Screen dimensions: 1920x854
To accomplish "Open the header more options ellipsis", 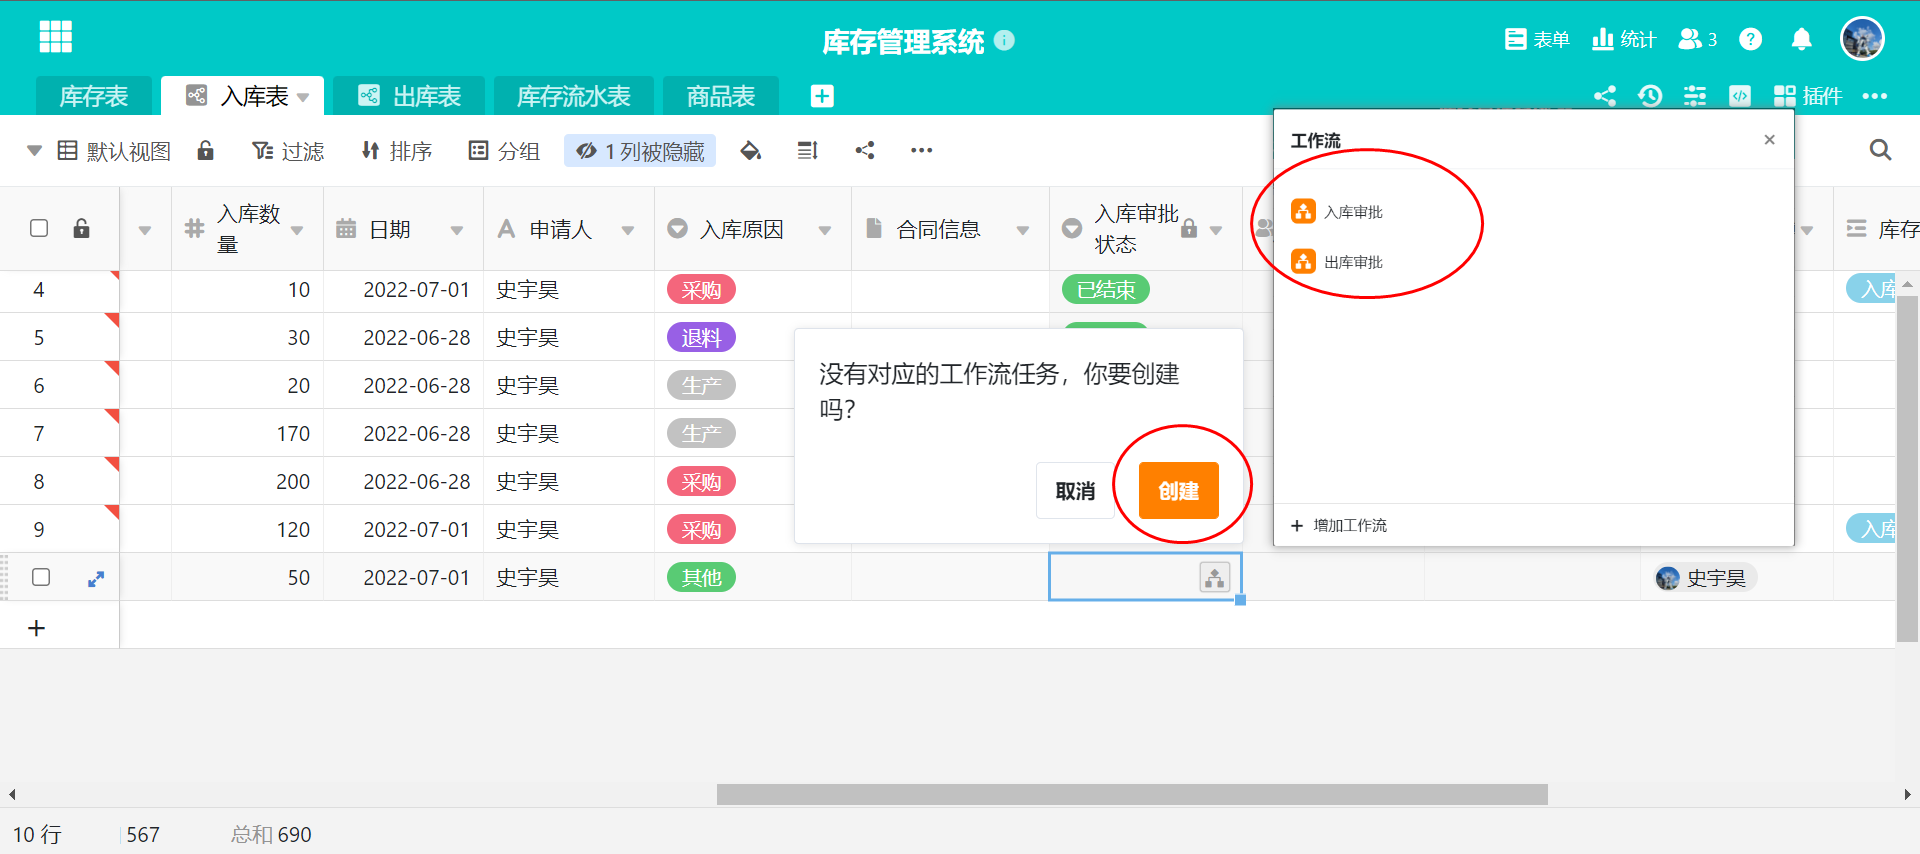I will [x=1875, y=96].
